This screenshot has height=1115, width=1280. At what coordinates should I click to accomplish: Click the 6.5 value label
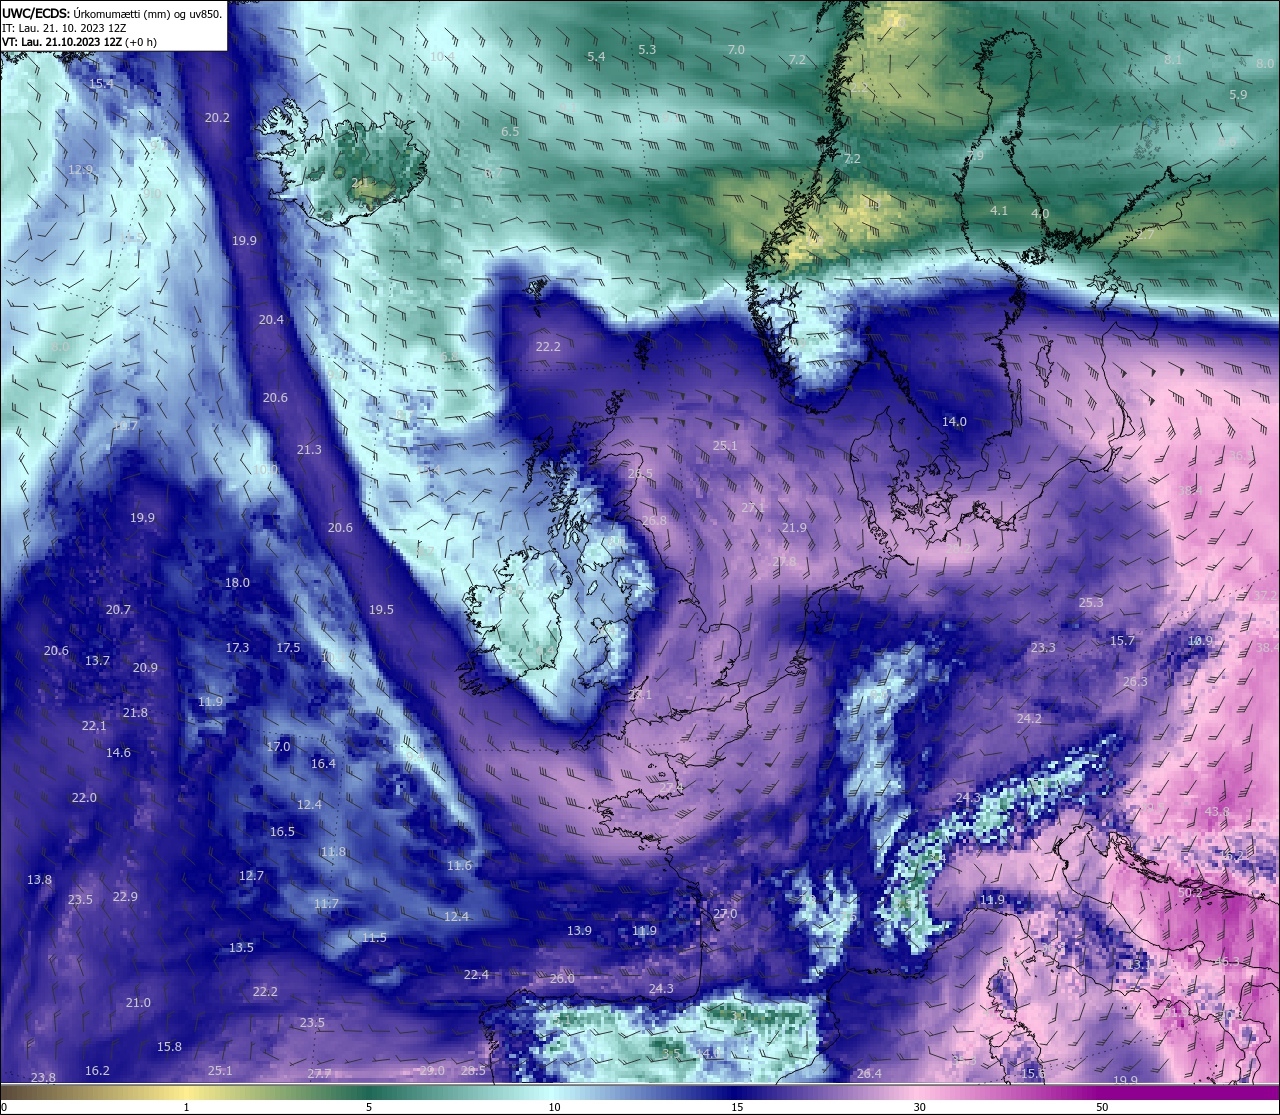[510, 132]
